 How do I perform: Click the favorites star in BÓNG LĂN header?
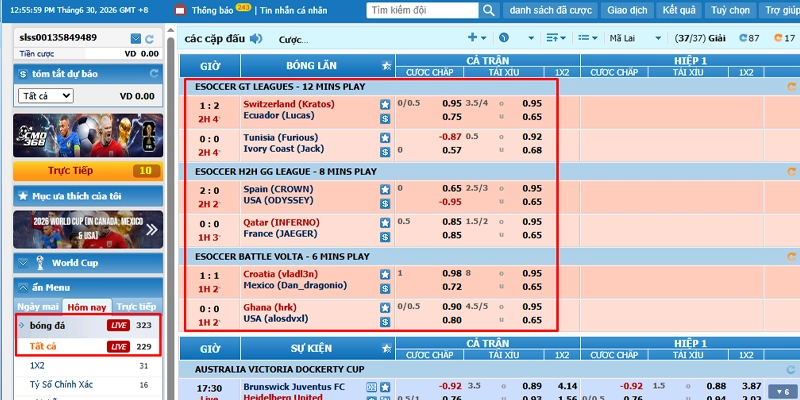click(387, 65)
